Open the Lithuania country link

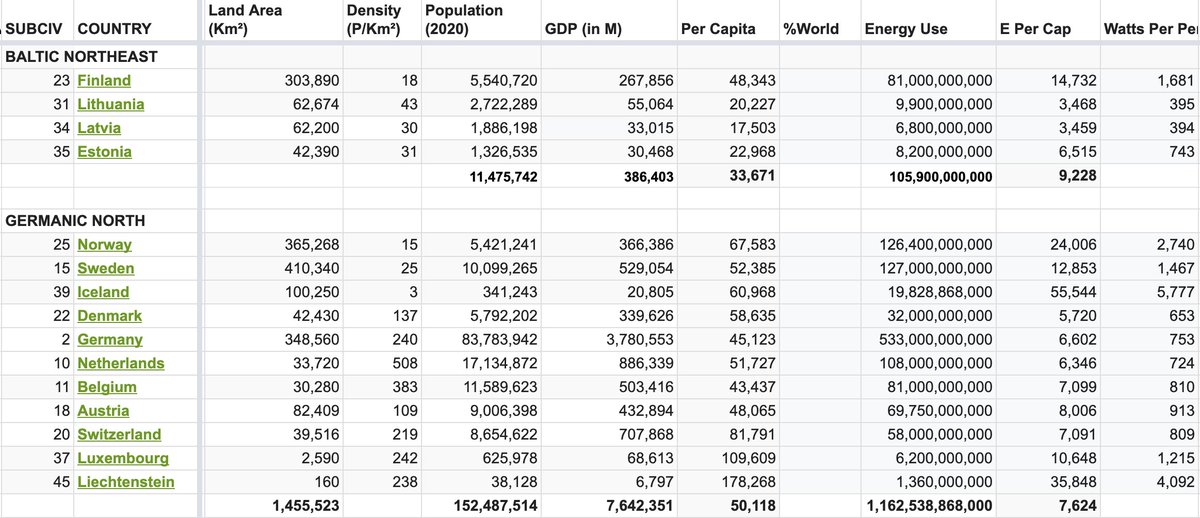click(x=110, y=104)
